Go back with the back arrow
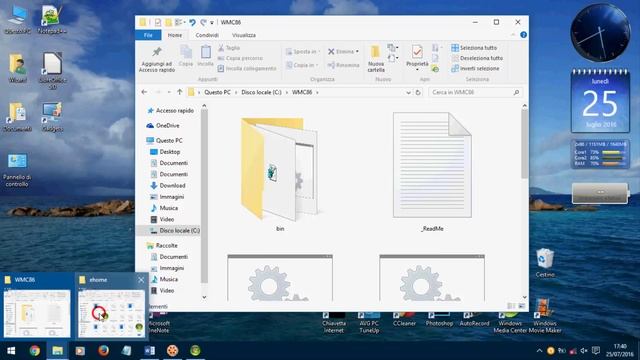 (144, 92)
